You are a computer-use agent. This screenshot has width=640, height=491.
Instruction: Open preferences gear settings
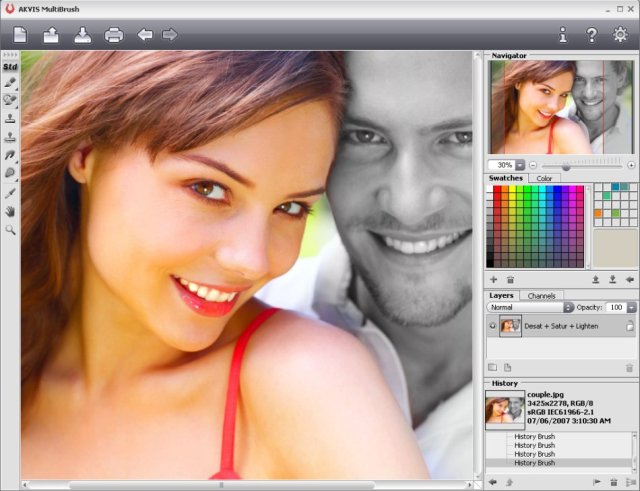tap(620, 35)
